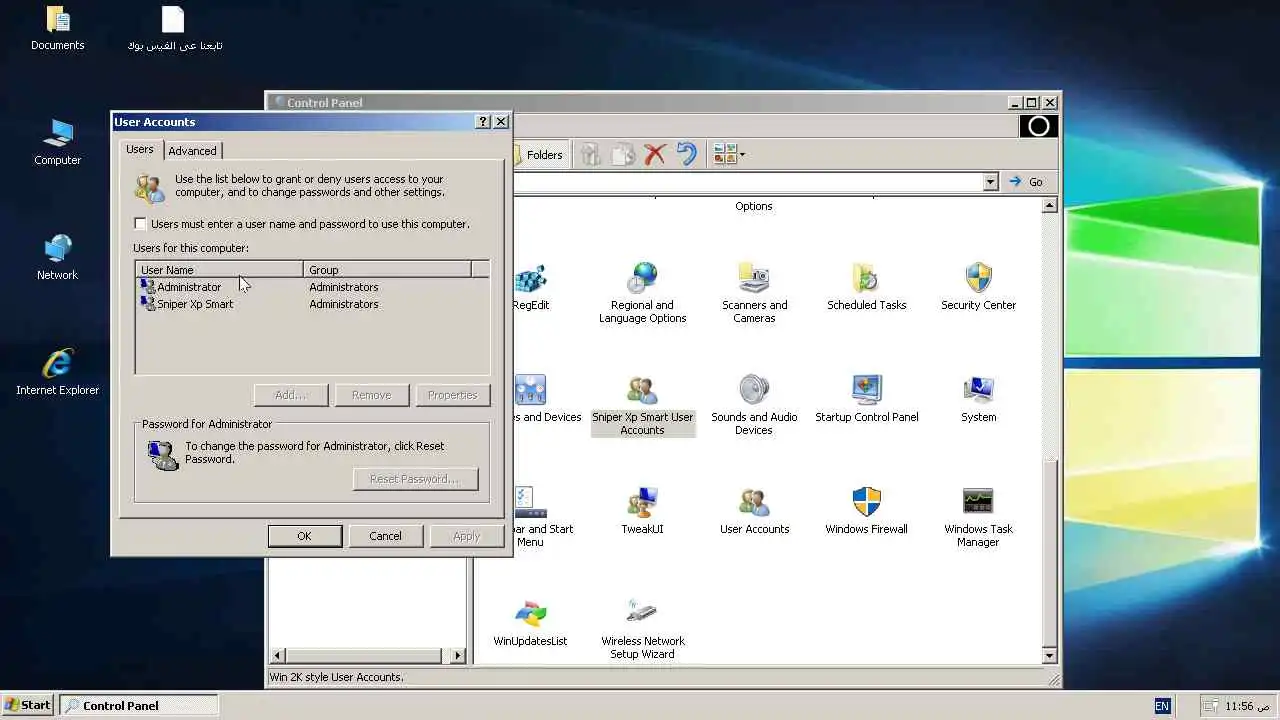This screenshot has width=1280, height=720.
Task: Click the Go button by address bar
Action: [x=1026, y=182]
